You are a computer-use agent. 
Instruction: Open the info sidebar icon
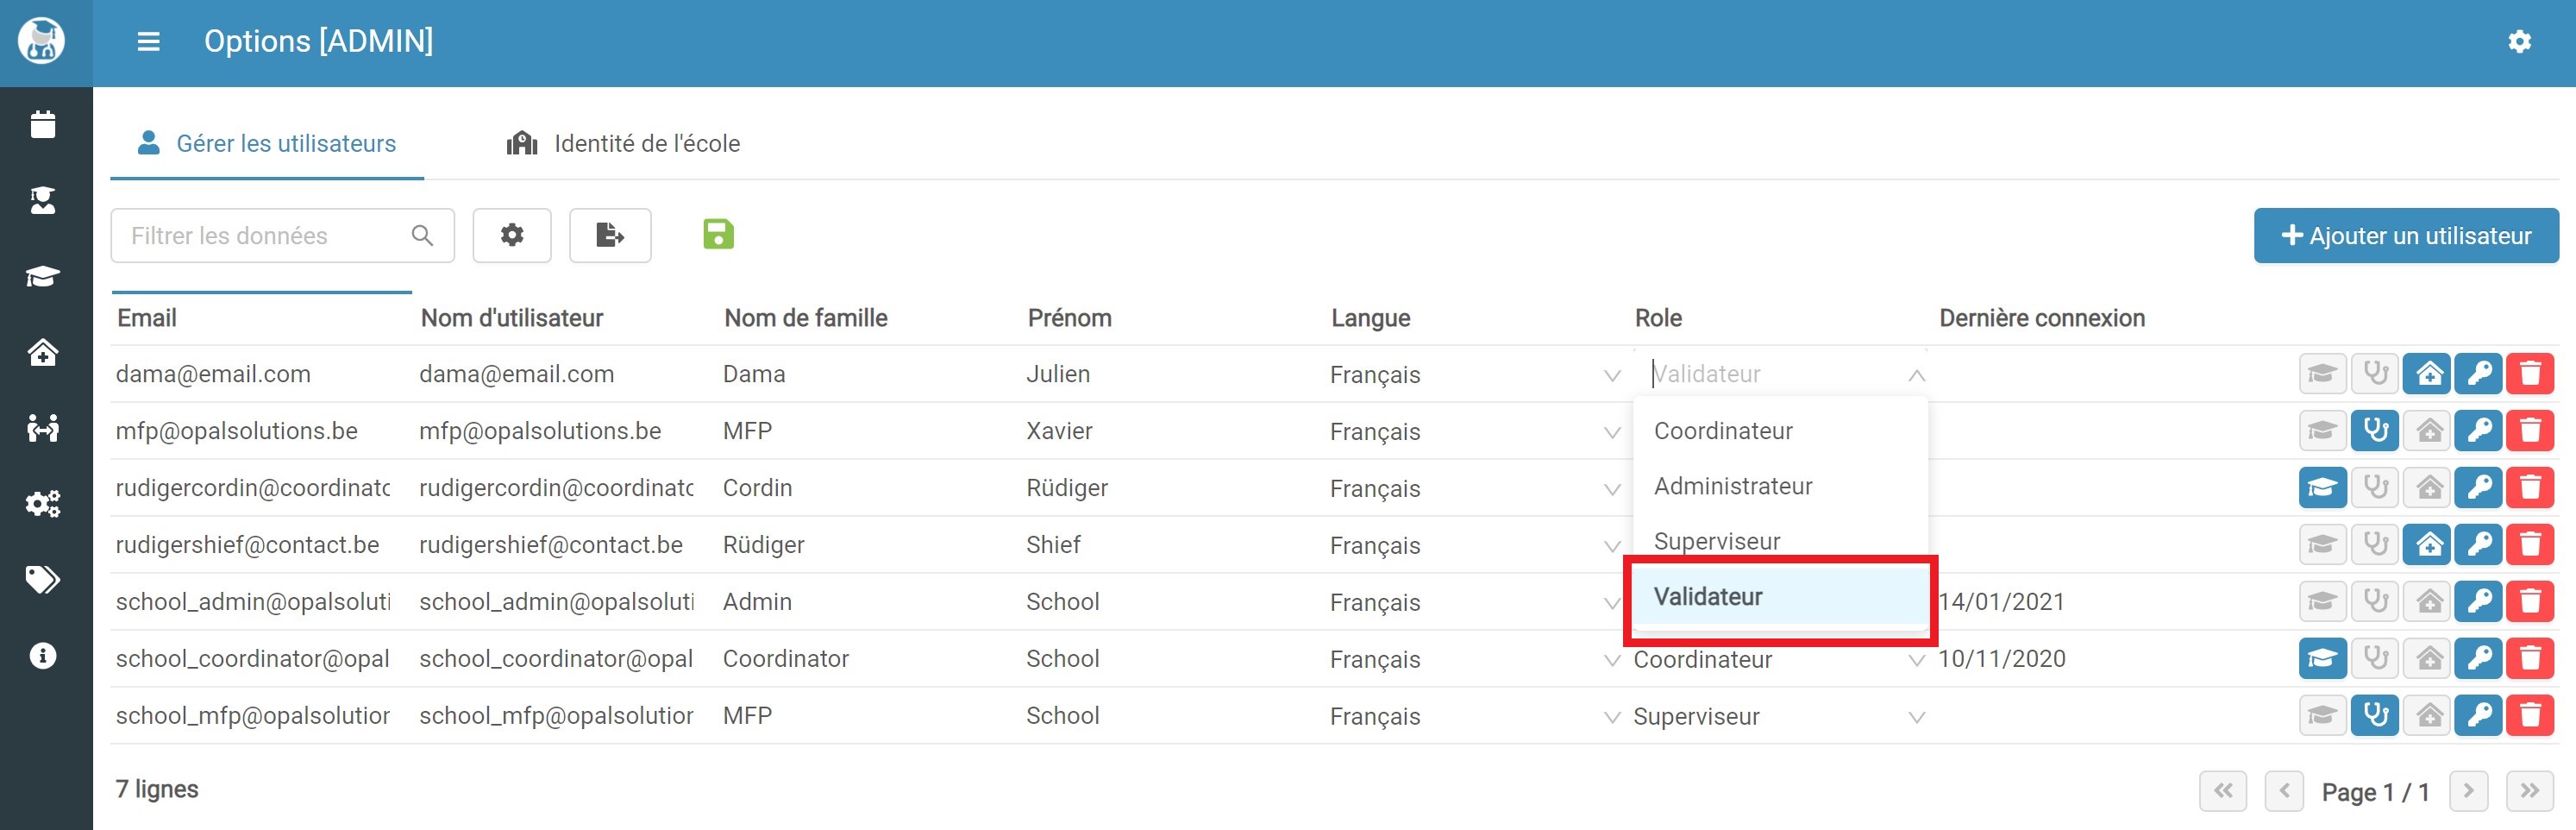click(43, 656)
